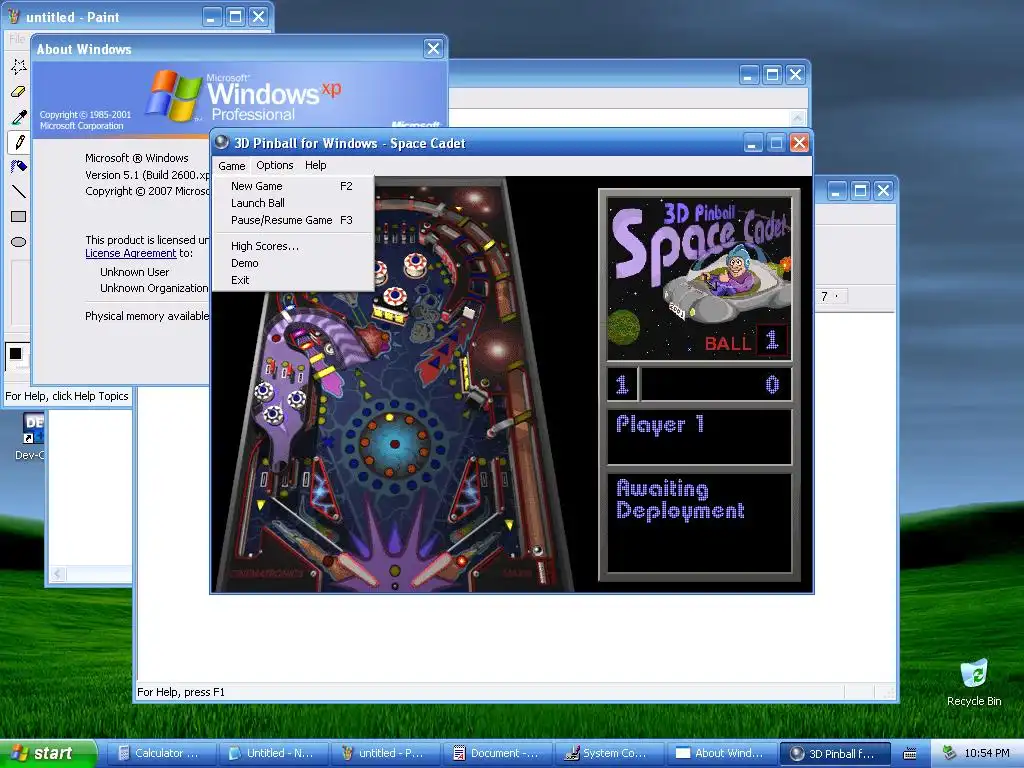Select the Free-Form Select tool in Paint
Viewport: 1024px width, 768px height.
coord(19,66)
